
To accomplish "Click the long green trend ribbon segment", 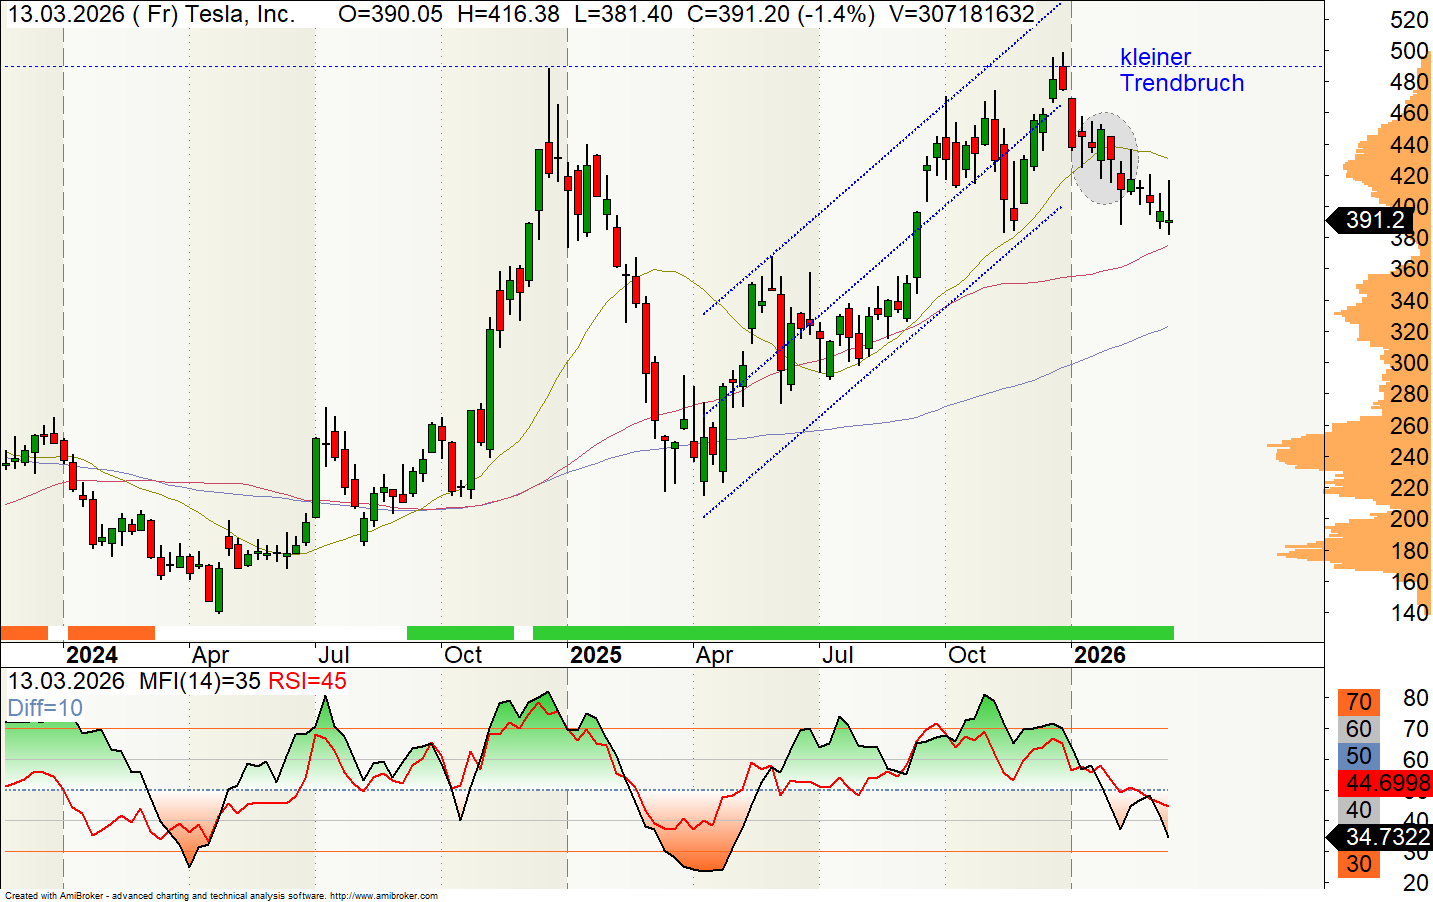I will click(852, 633).
